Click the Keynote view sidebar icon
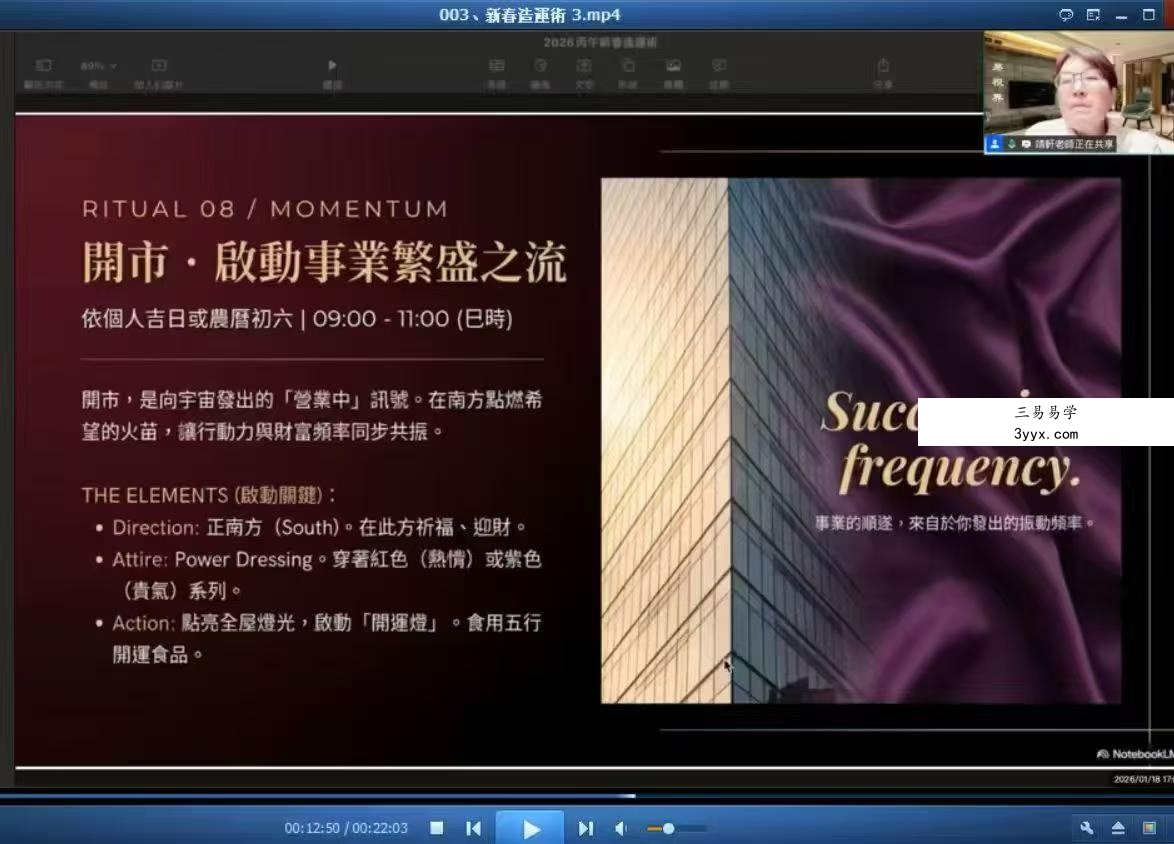This screenshot has width=1174, height=844. pyautogui.click(x=43, y=66)
